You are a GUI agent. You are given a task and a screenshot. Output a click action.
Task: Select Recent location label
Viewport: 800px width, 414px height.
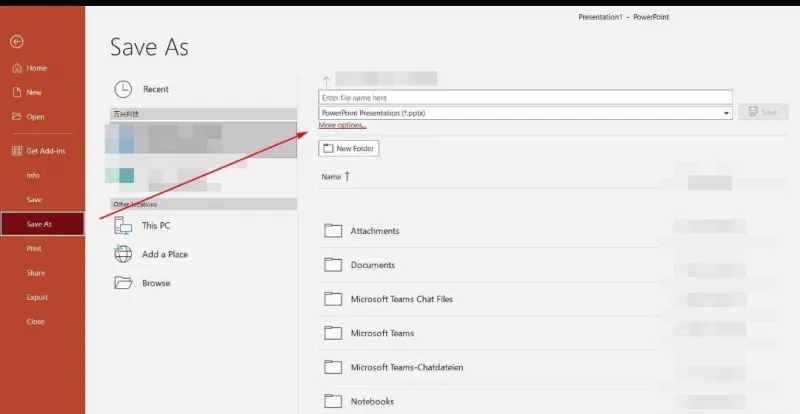(x=156, y=89)
